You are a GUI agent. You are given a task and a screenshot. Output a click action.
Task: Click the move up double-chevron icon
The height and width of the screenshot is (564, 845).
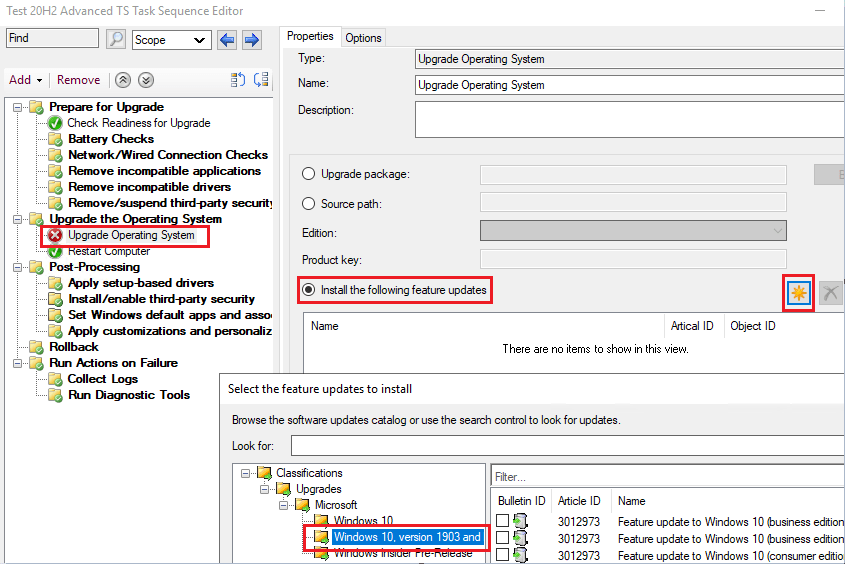pos(123,80)
